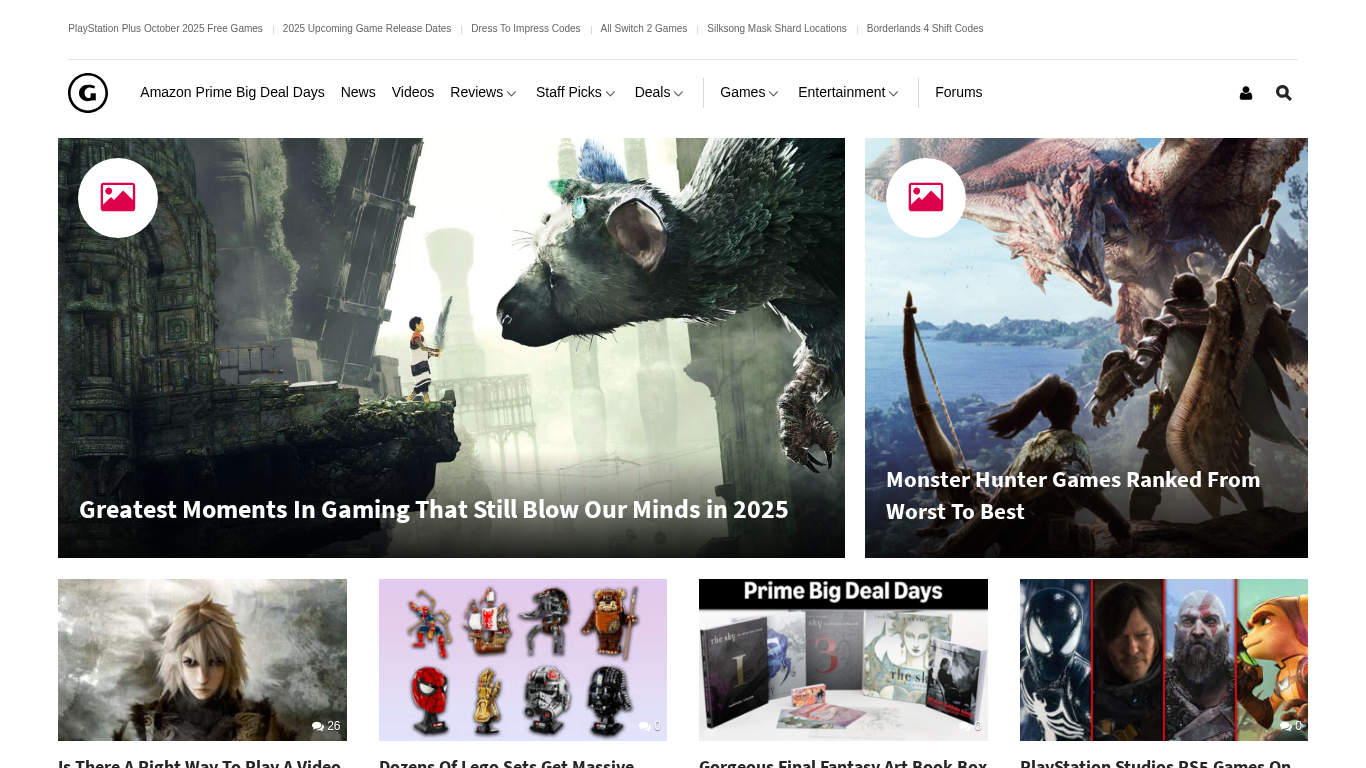Expand the Staff Picks dropdown menu
1366x768 pixels.
coord(576,92)
